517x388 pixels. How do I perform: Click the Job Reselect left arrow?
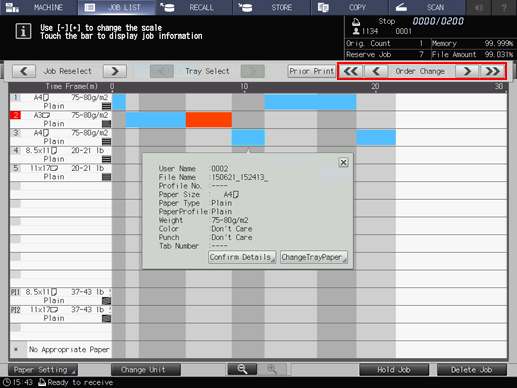(x=24, y=71)
